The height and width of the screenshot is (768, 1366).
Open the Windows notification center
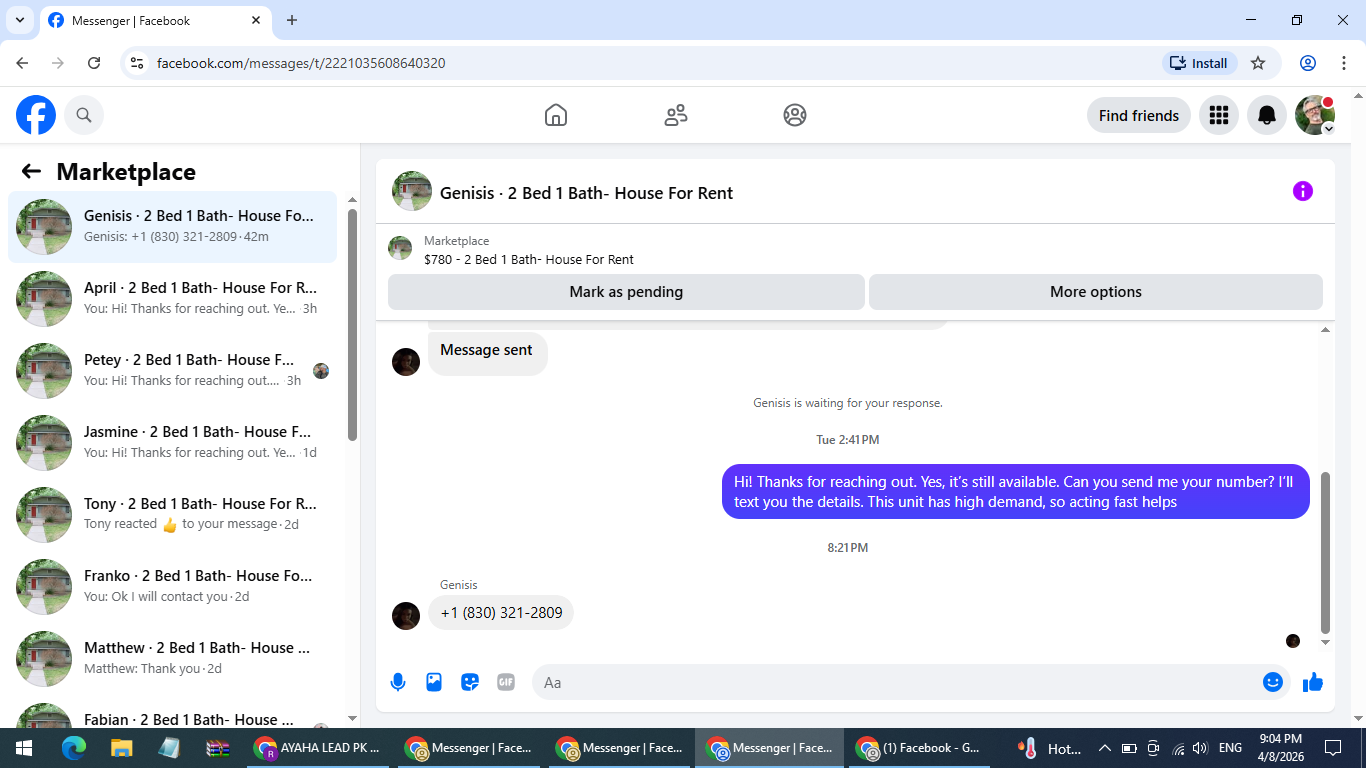pyautogui.click(x=1333, y=748)
